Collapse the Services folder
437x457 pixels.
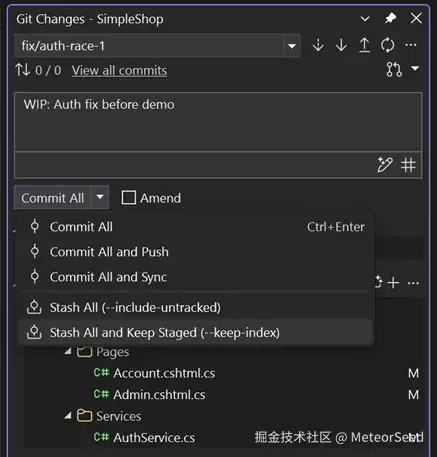click(x=68, y=416)
